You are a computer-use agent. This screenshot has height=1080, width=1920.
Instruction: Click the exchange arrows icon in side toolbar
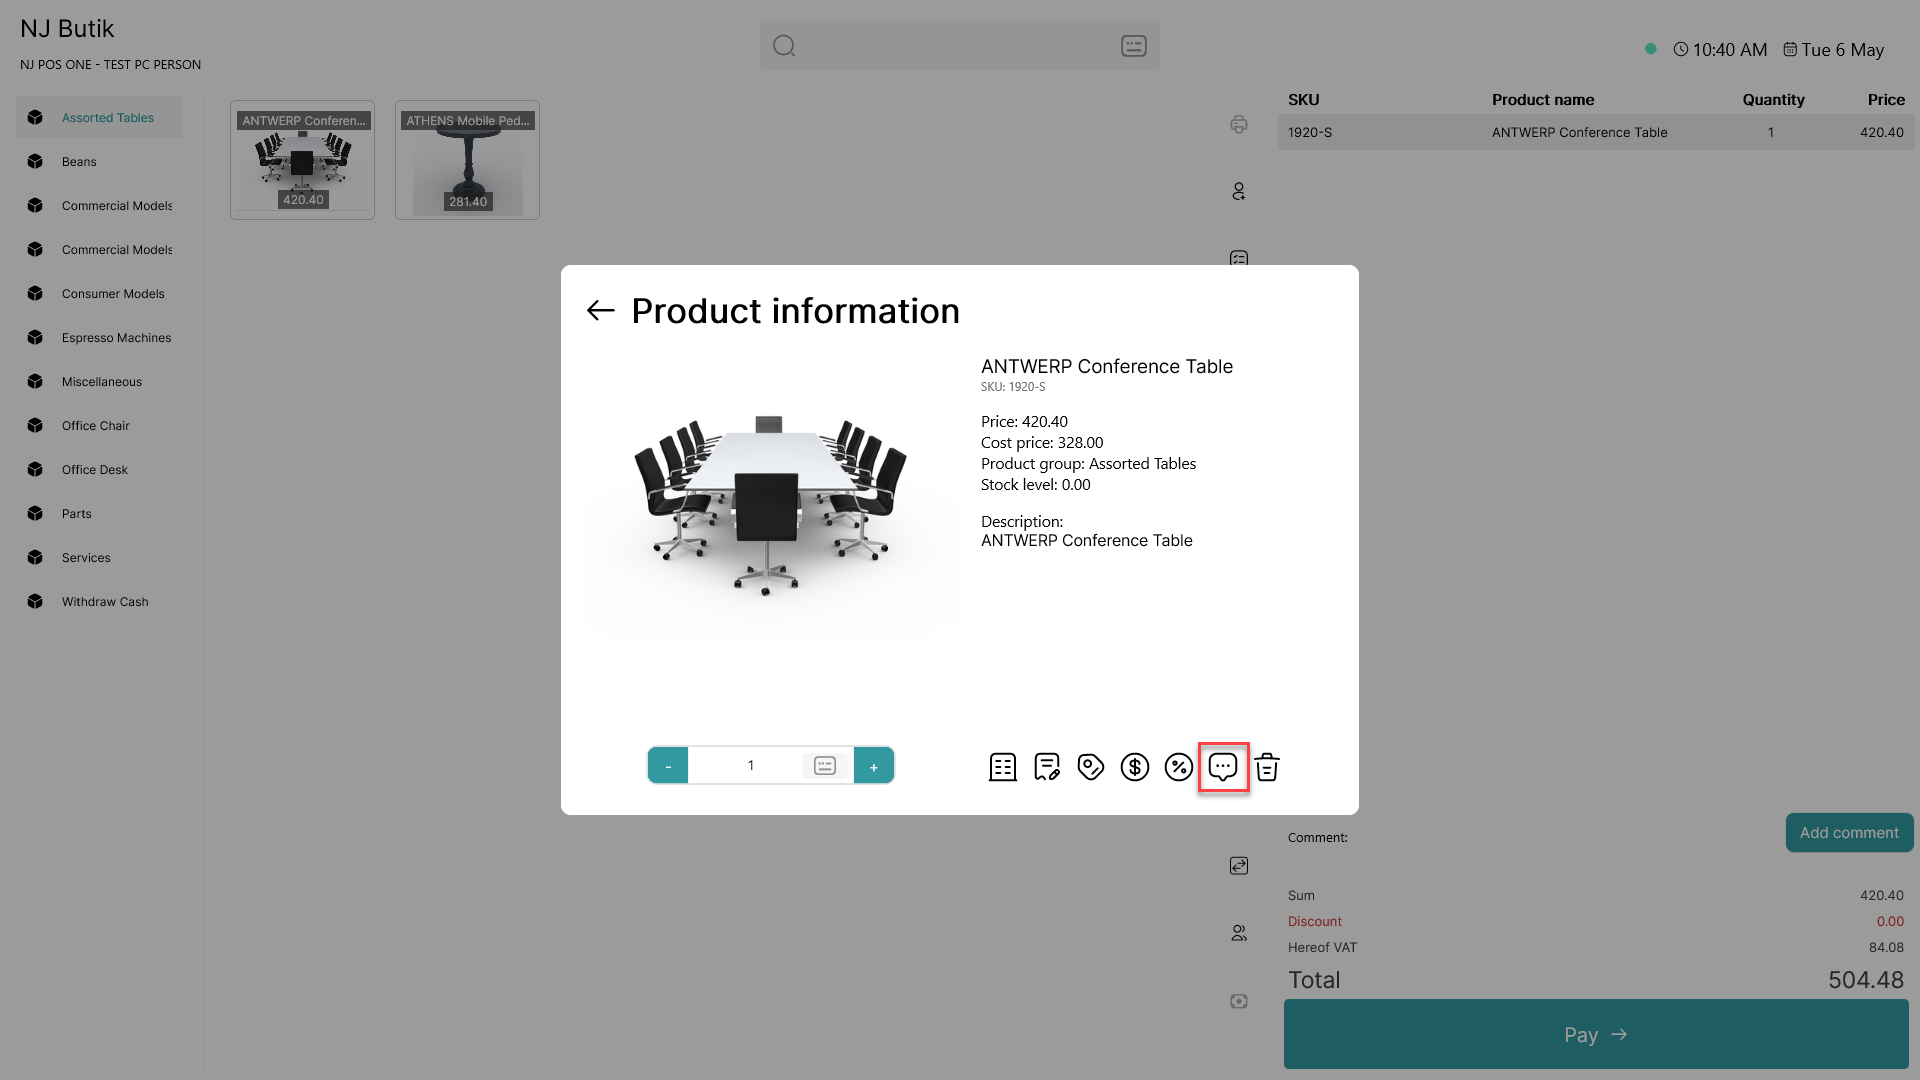(1239, 866)
